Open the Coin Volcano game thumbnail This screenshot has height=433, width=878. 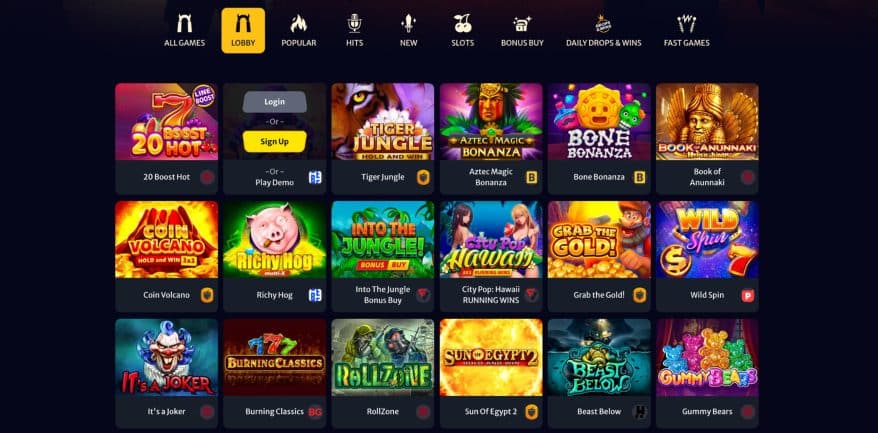coord(166,240)
